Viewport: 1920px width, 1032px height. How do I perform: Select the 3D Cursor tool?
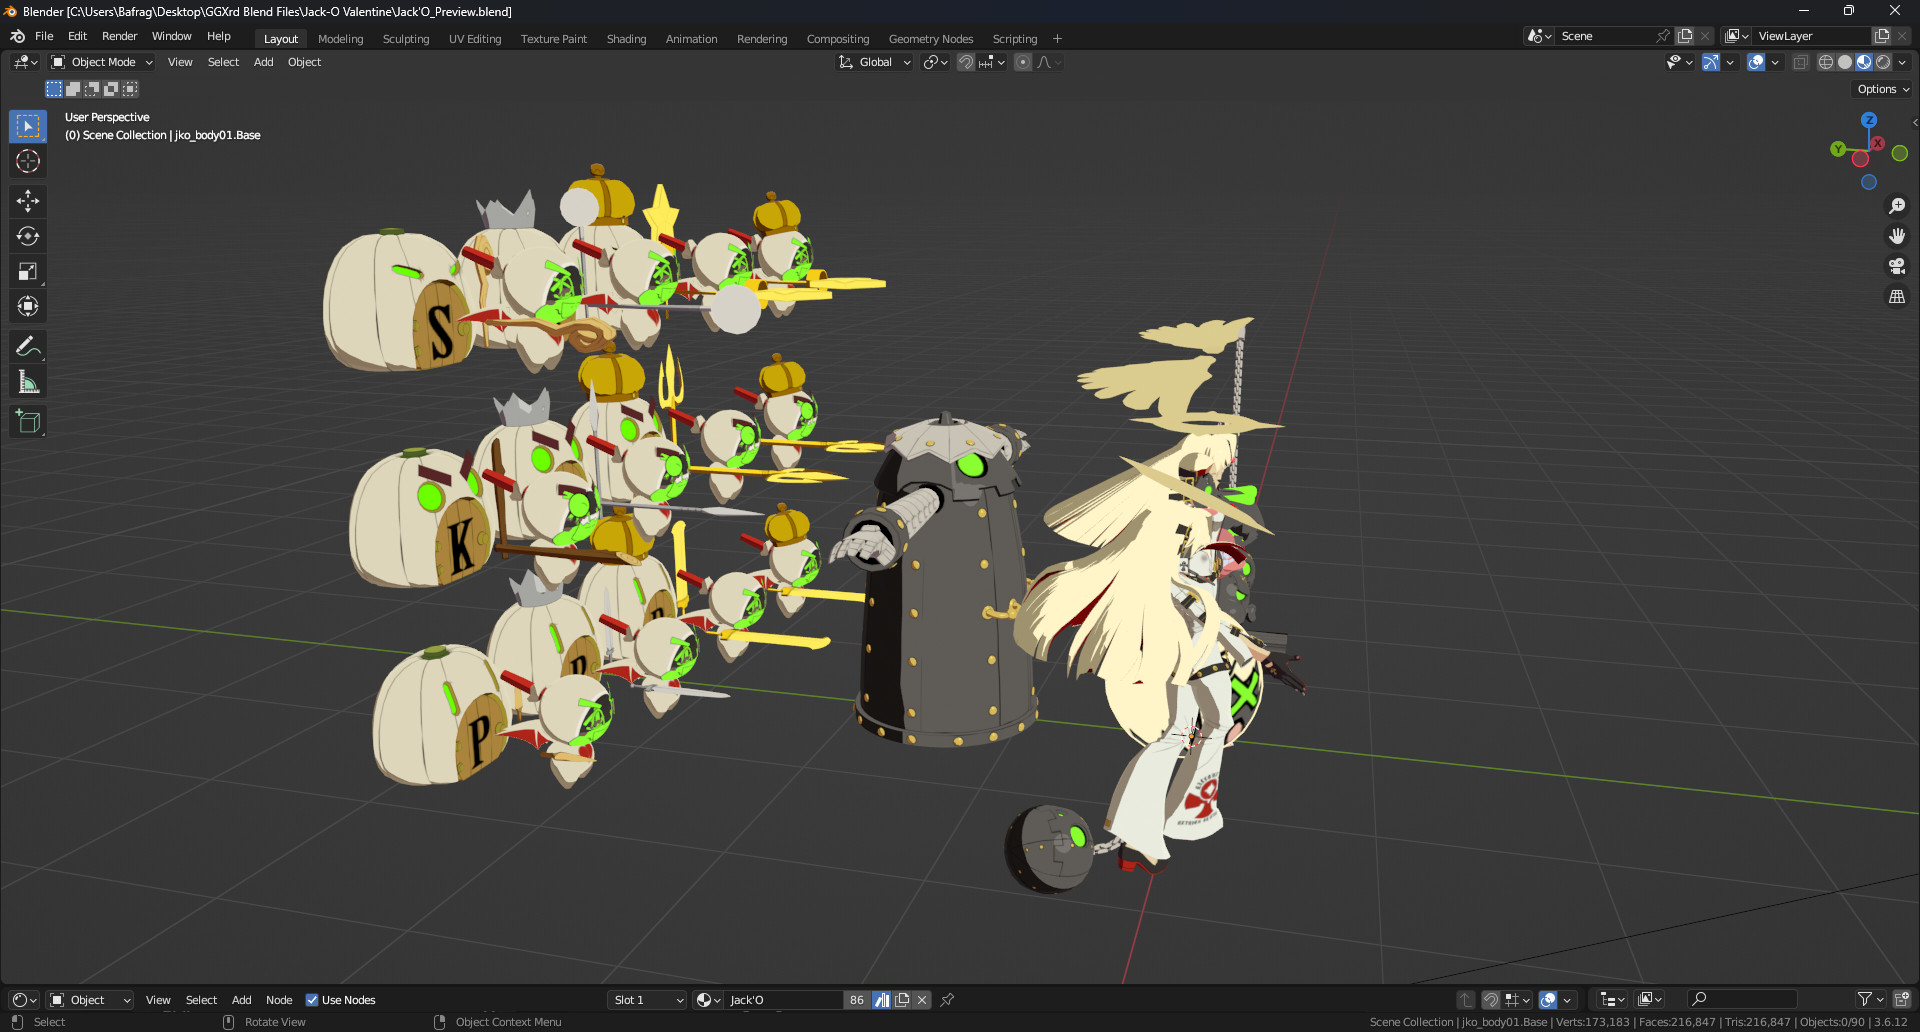pos(28,161)
